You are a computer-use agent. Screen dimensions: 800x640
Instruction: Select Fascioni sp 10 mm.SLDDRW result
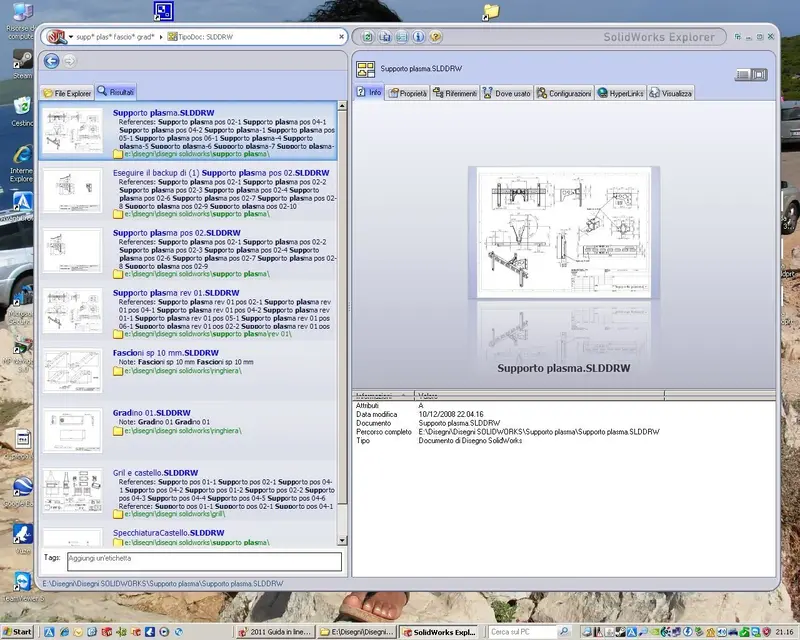[188, 371]
